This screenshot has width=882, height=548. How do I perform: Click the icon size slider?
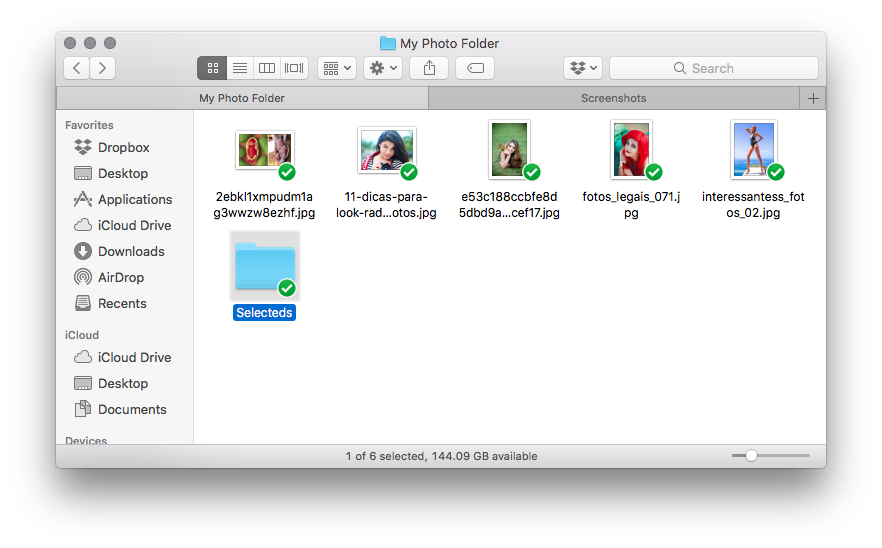point(771,456)
